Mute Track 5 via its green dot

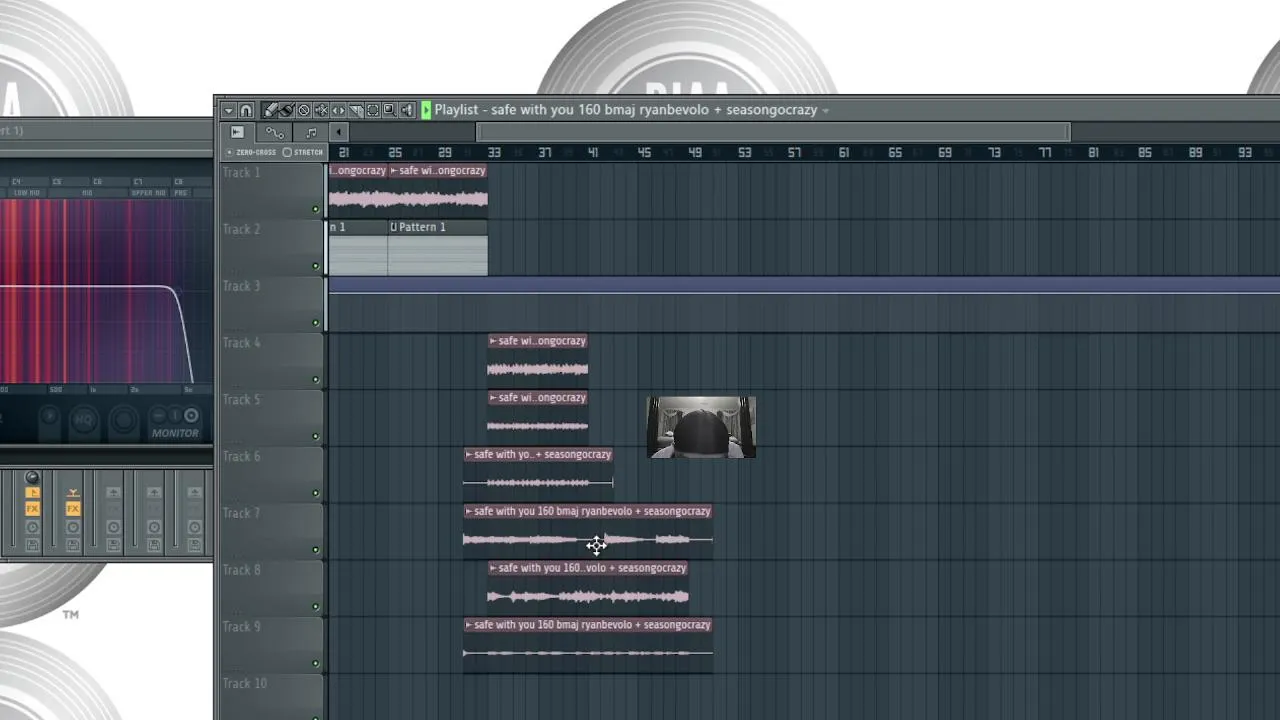[x=316, y=437]
